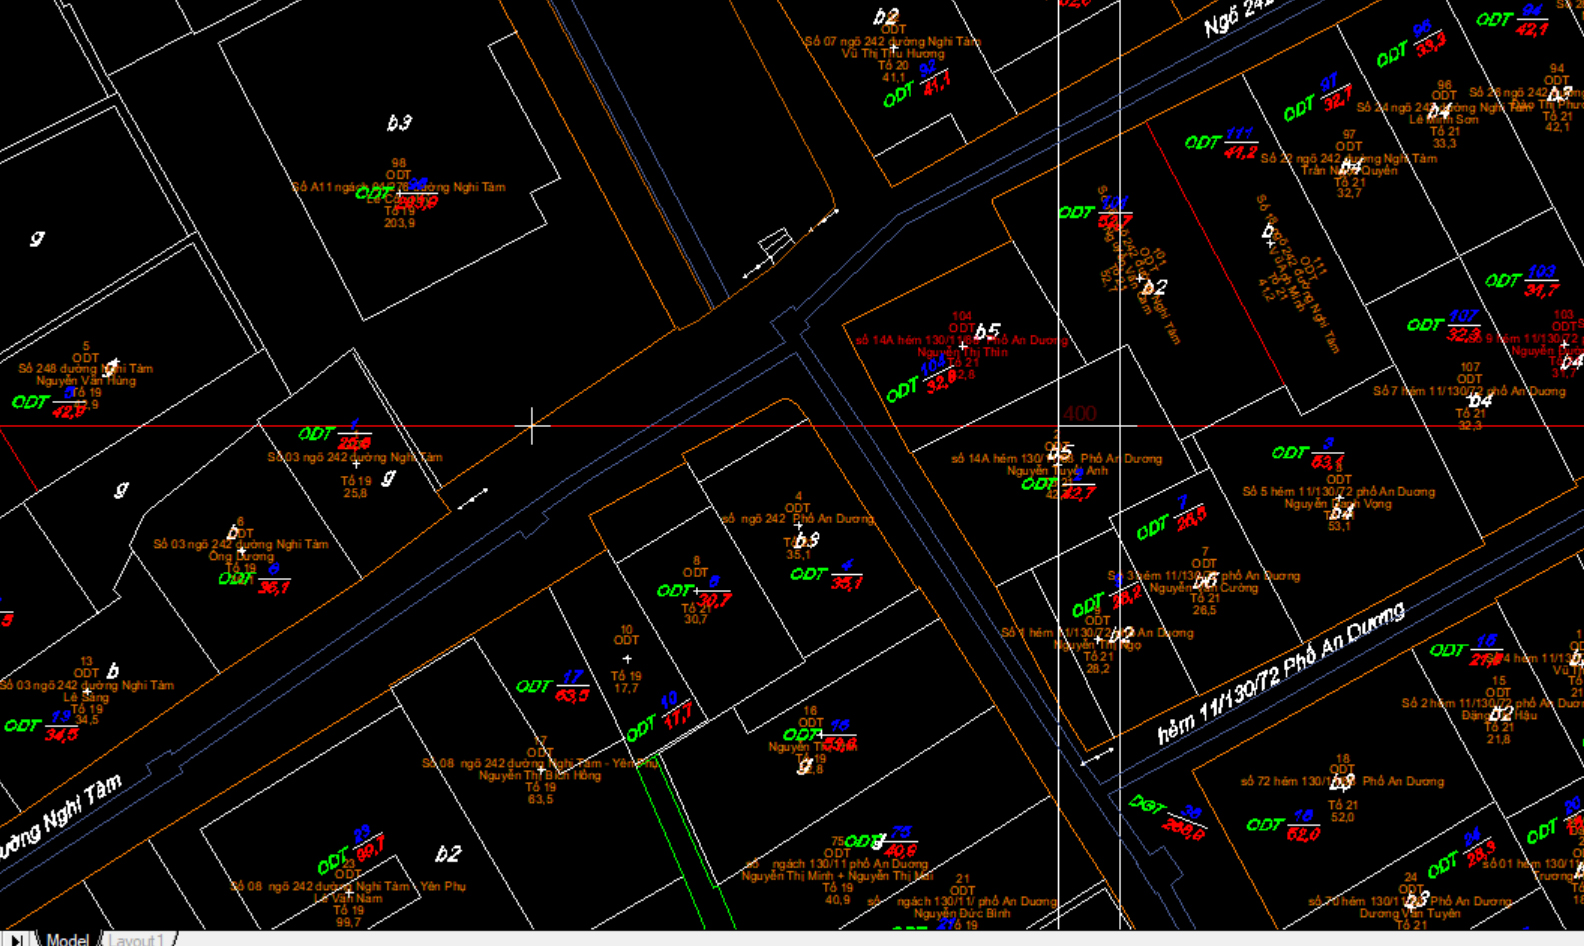Select the owner text 'Lê Sang'
Viewport: 1584px width, 946px height.
pyautogui.click(x=87, y=697)
